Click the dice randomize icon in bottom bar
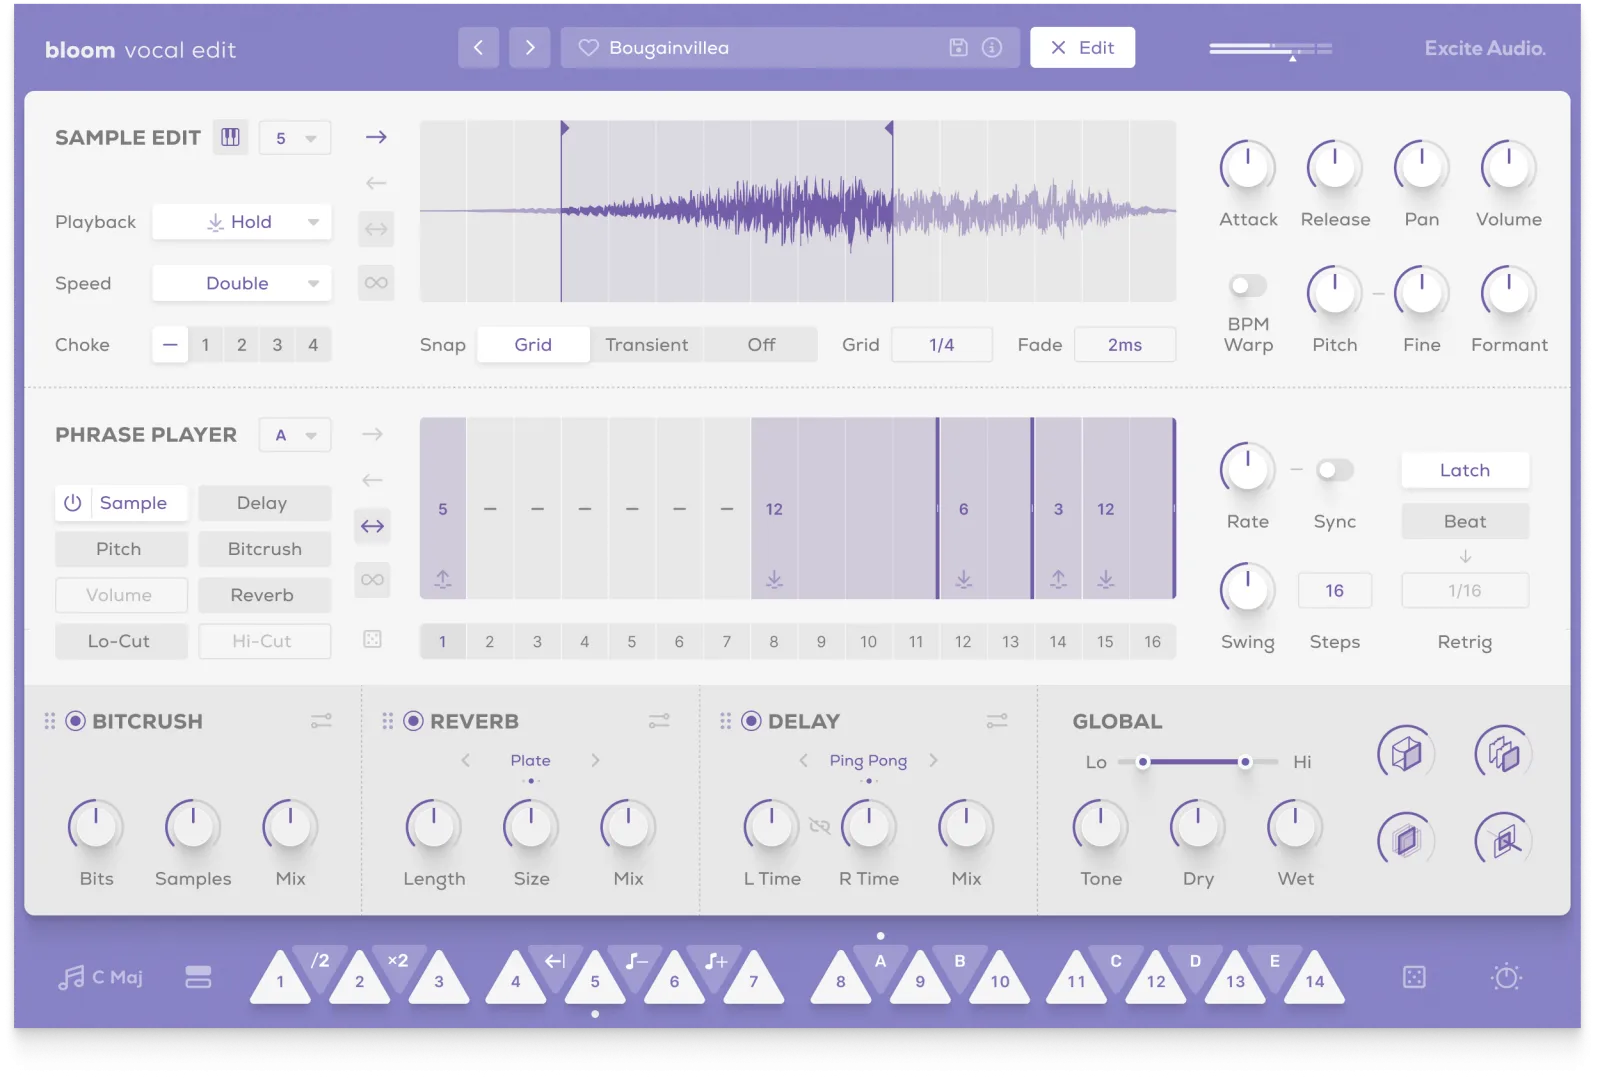Image resolution: width=1600 pixels, height=1087 pixels. (x=1414, y=977)
